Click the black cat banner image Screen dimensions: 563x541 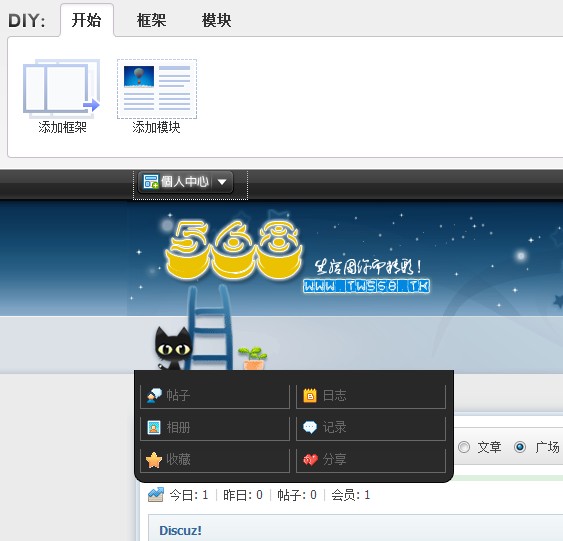pos(173,349)
